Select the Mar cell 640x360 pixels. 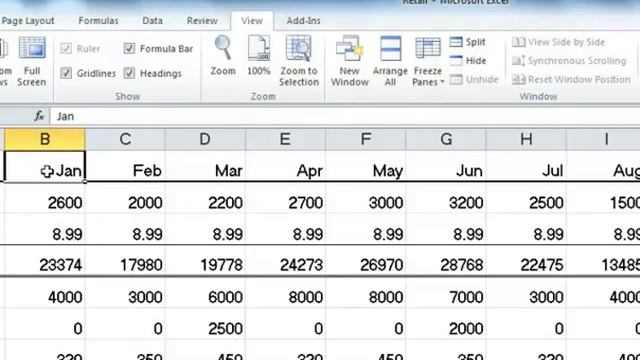pos(205,166)
